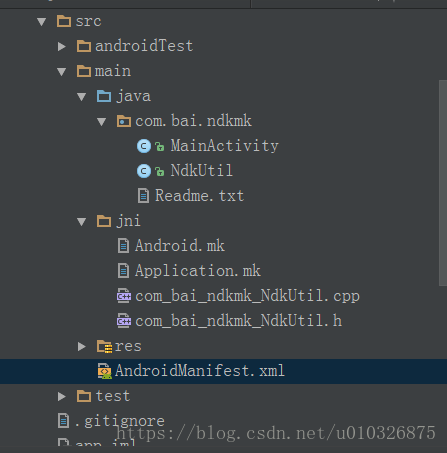Click the res resources folder icon
This screenshot has width=447, height=453.
[104, 346]
